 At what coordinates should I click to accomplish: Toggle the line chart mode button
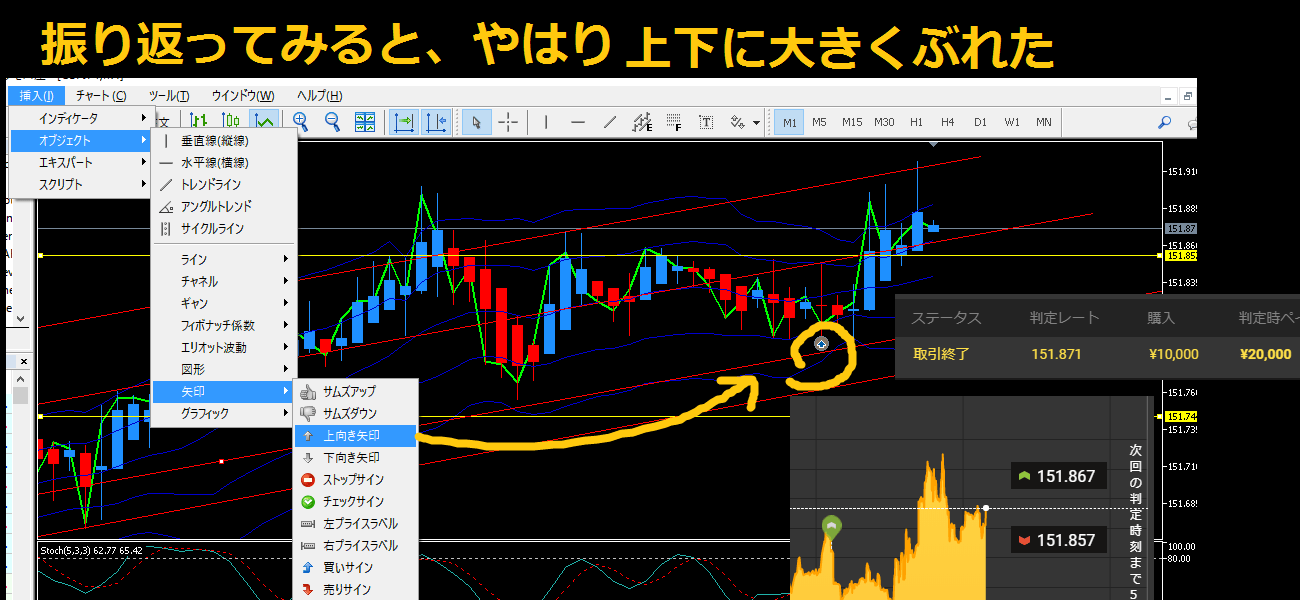point(264,122)
